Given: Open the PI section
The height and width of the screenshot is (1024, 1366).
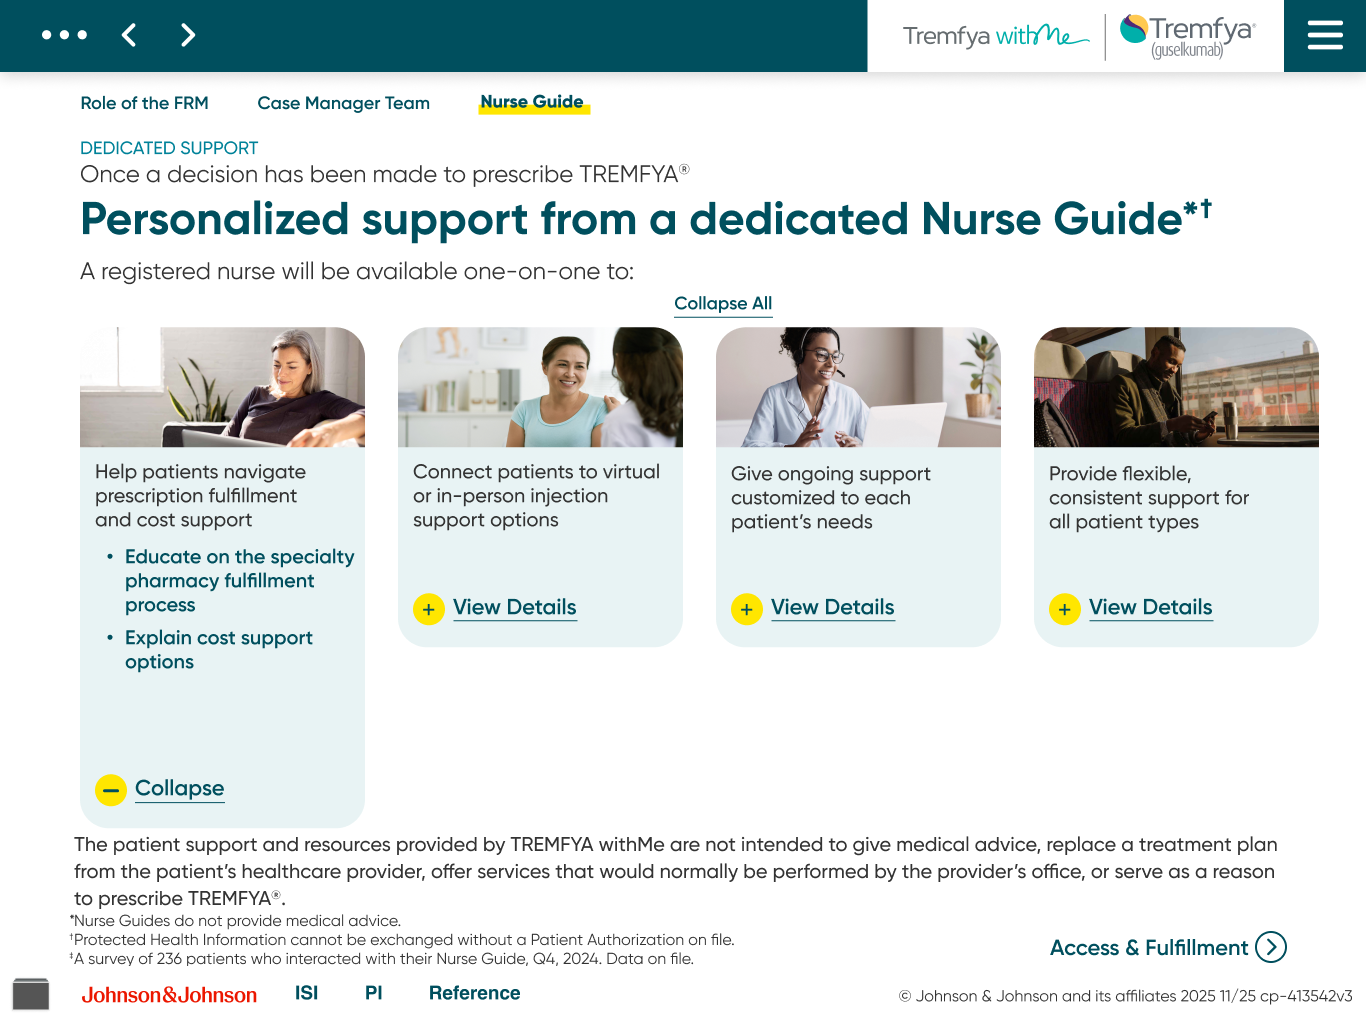Looking at the screenshot, I should pos(374,993).
